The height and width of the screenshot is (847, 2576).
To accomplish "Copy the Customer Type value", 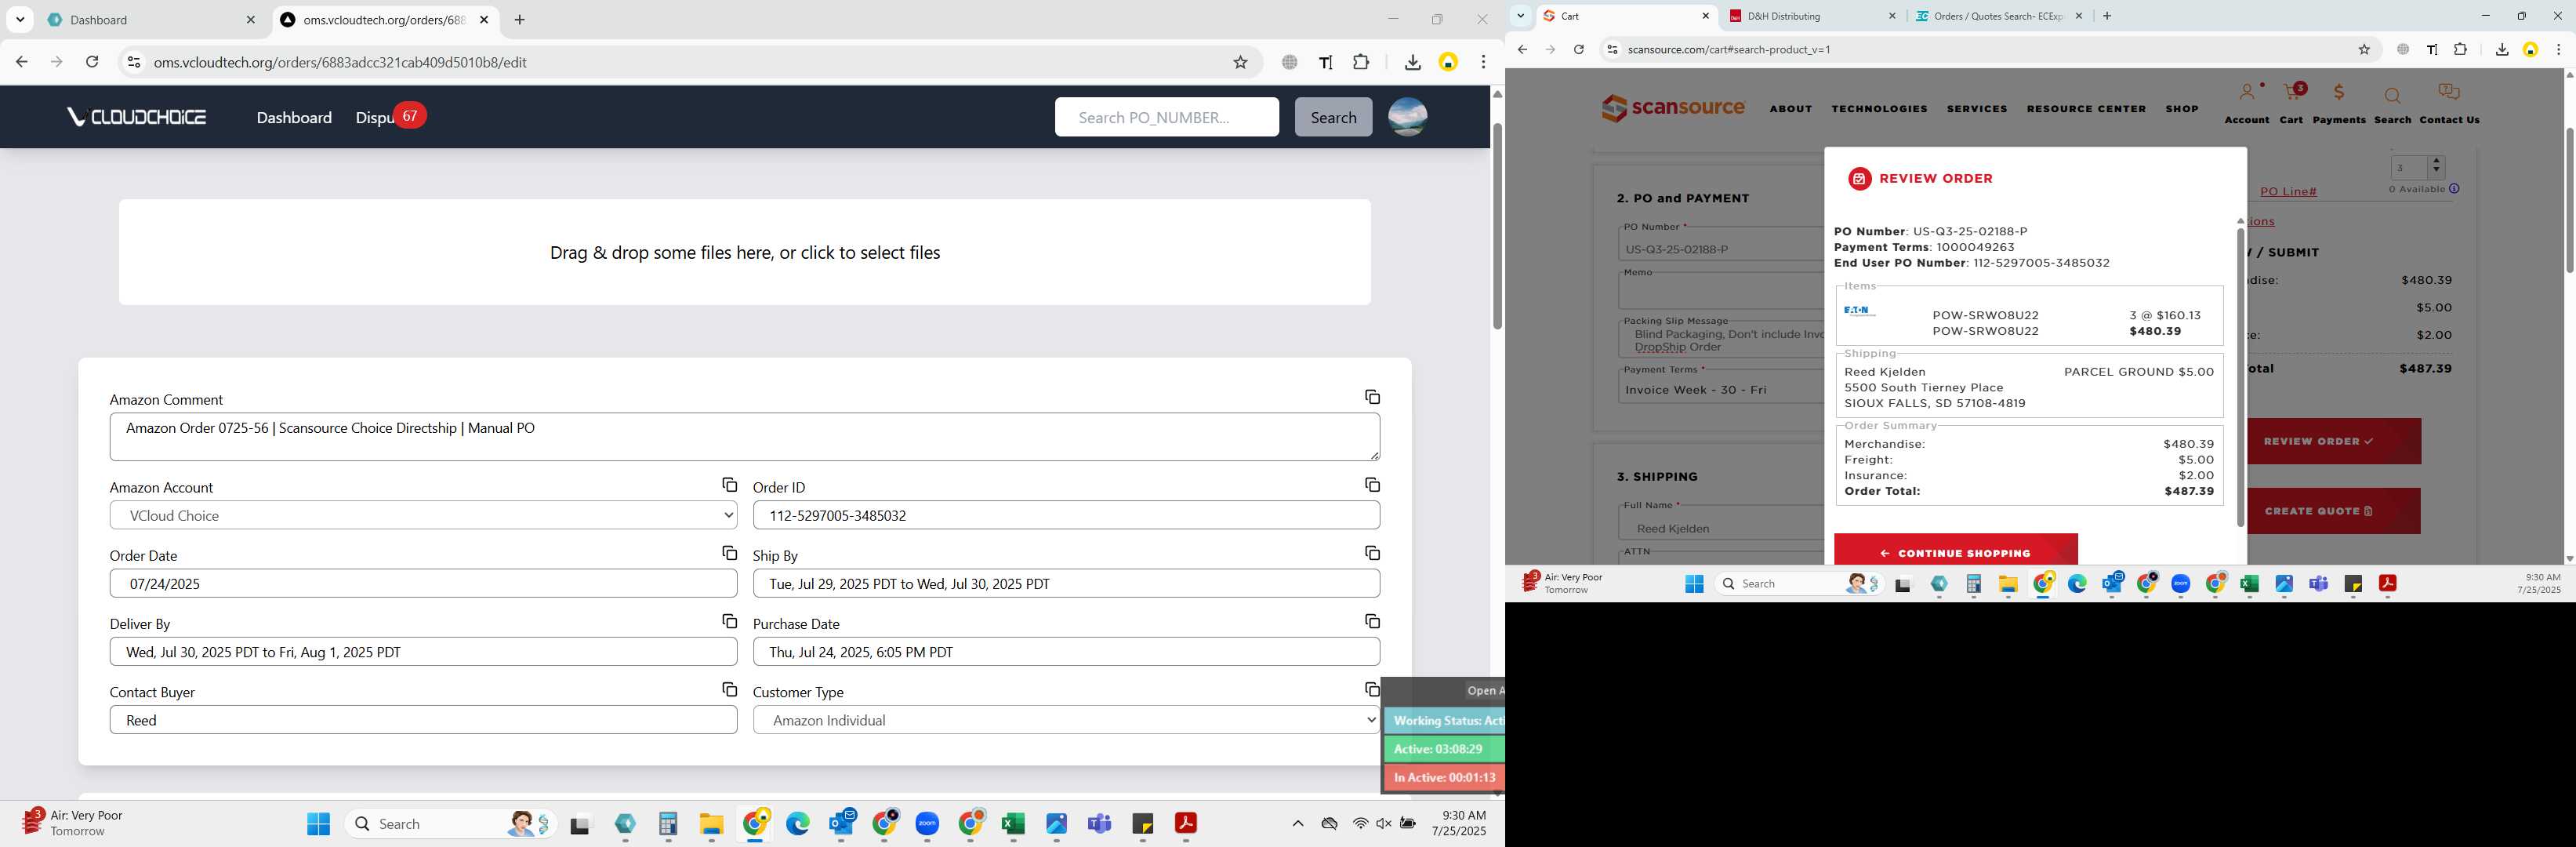I will [1372, 690].
